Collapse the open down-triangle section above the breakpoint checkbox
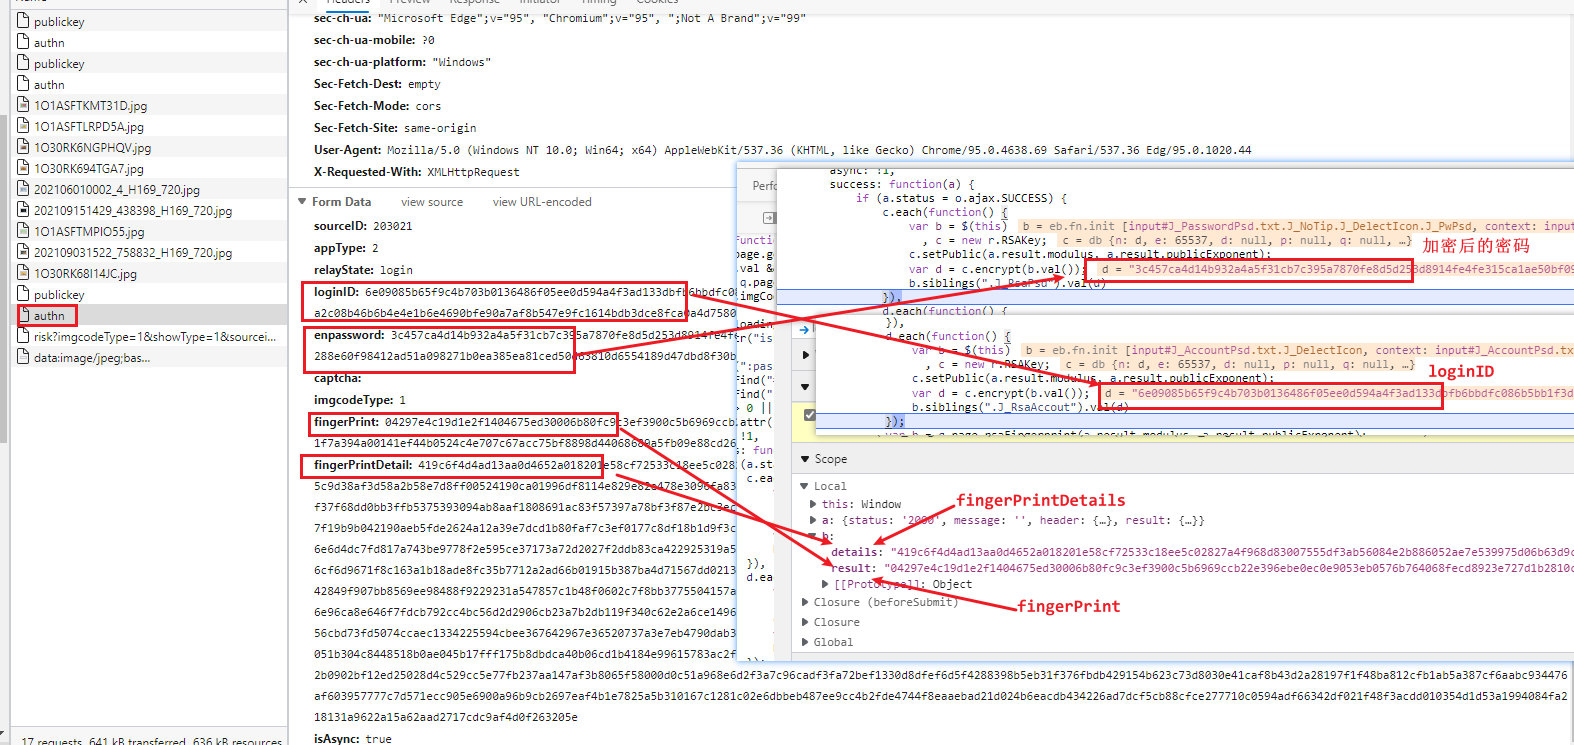Screen dimensions: 1574x745 pos(806,387)
